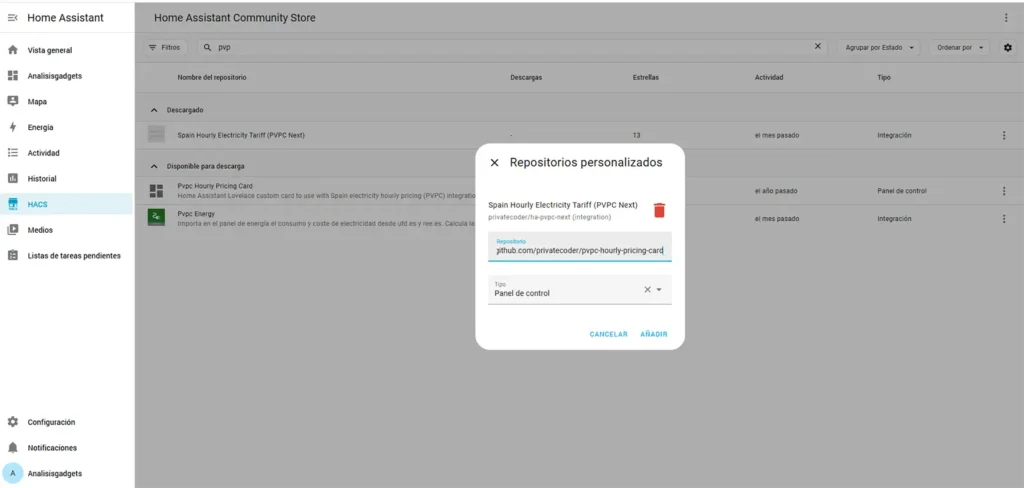Open Pvpc Hourly Pricing Card repository row
1024x488 pixels.
[579, 191]
